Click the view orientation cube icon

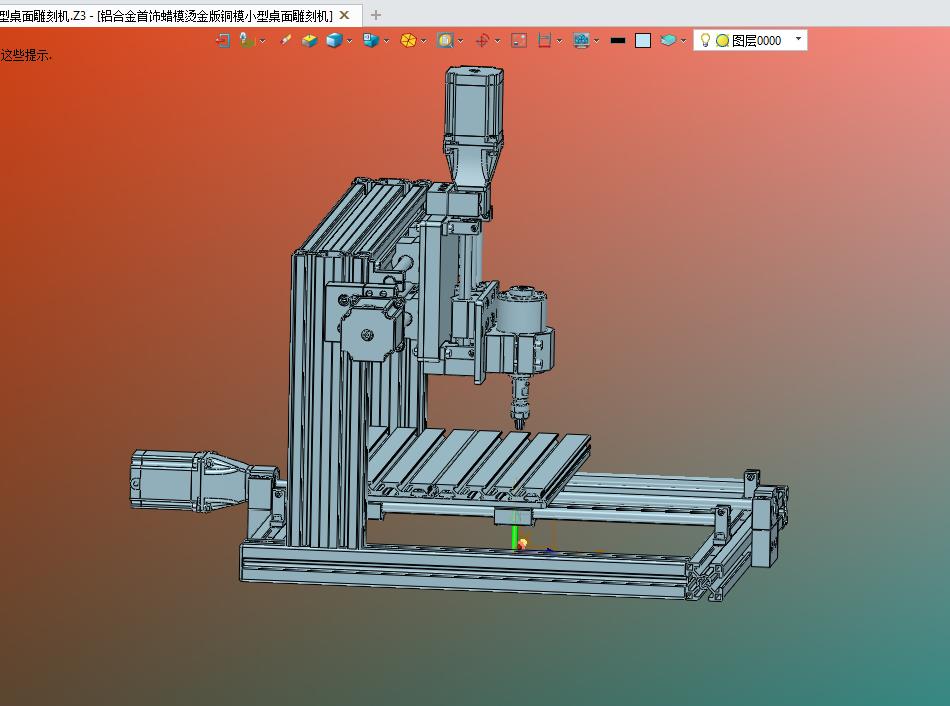point(371,41)
